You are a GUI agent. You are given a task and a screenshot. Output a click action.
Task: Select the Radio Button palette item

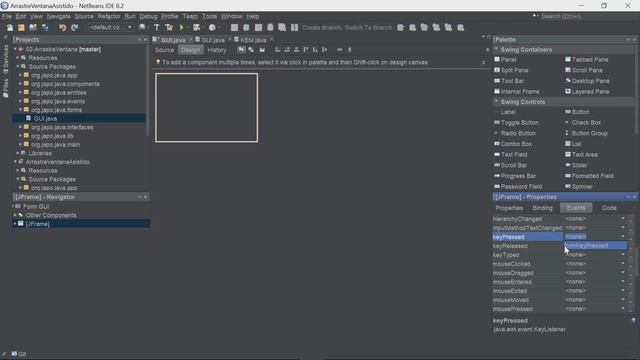(x=515, y=133)
